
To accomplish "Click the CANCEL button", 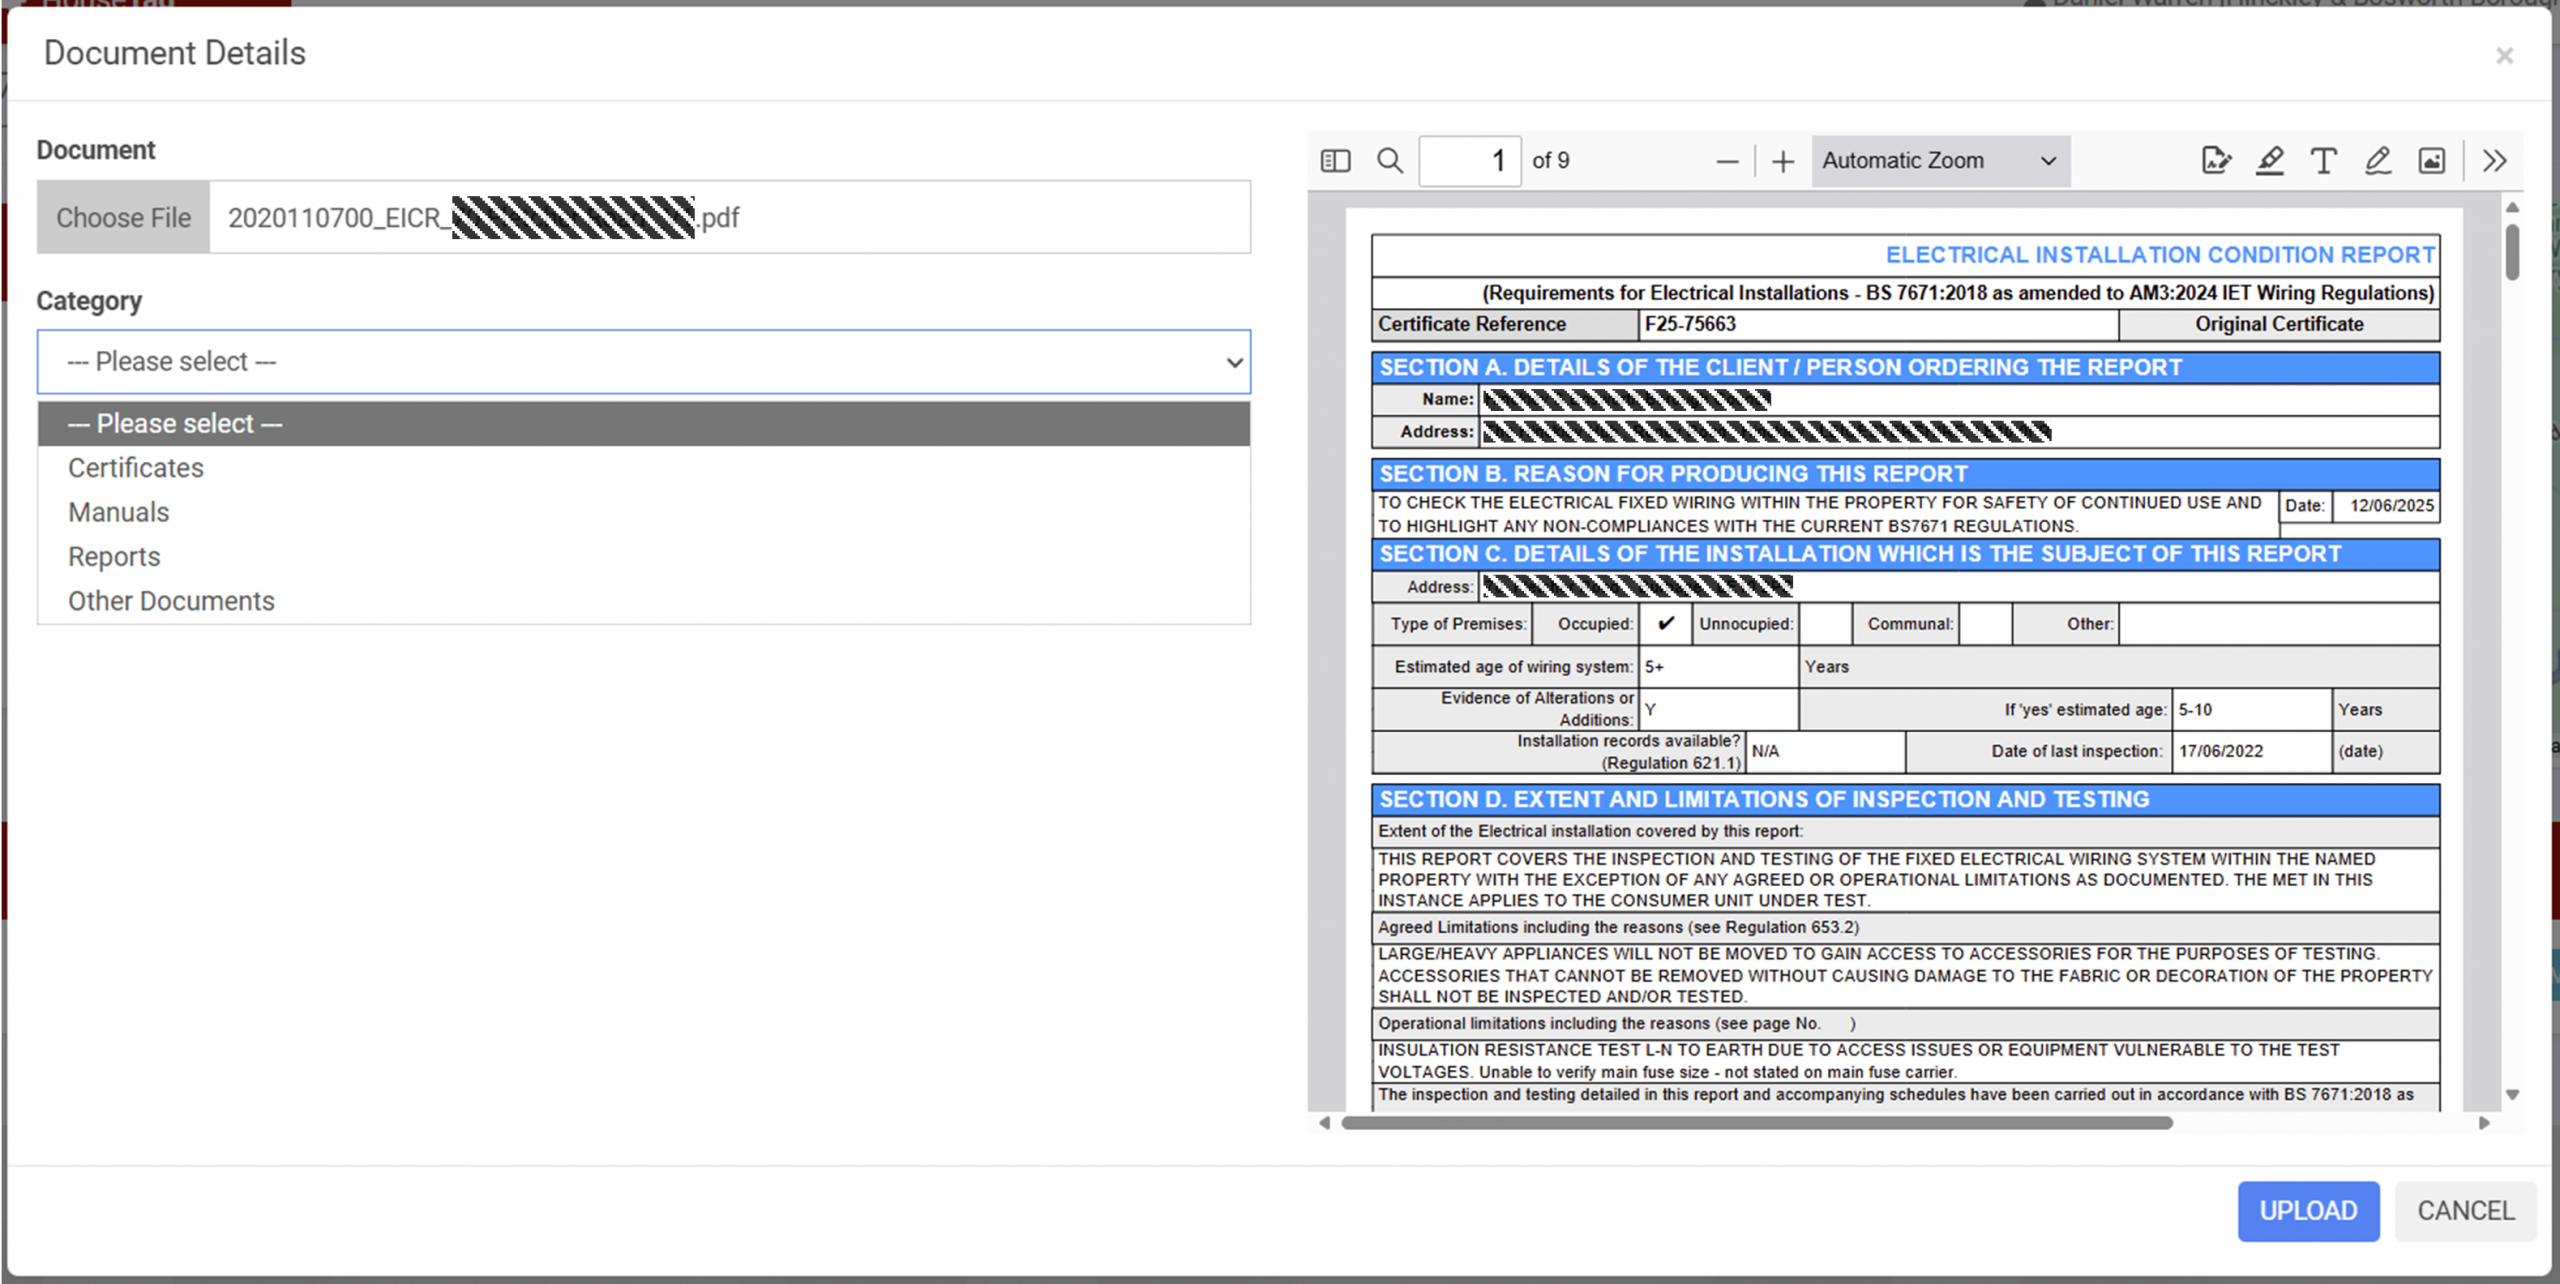I will pos(2465,1211).
